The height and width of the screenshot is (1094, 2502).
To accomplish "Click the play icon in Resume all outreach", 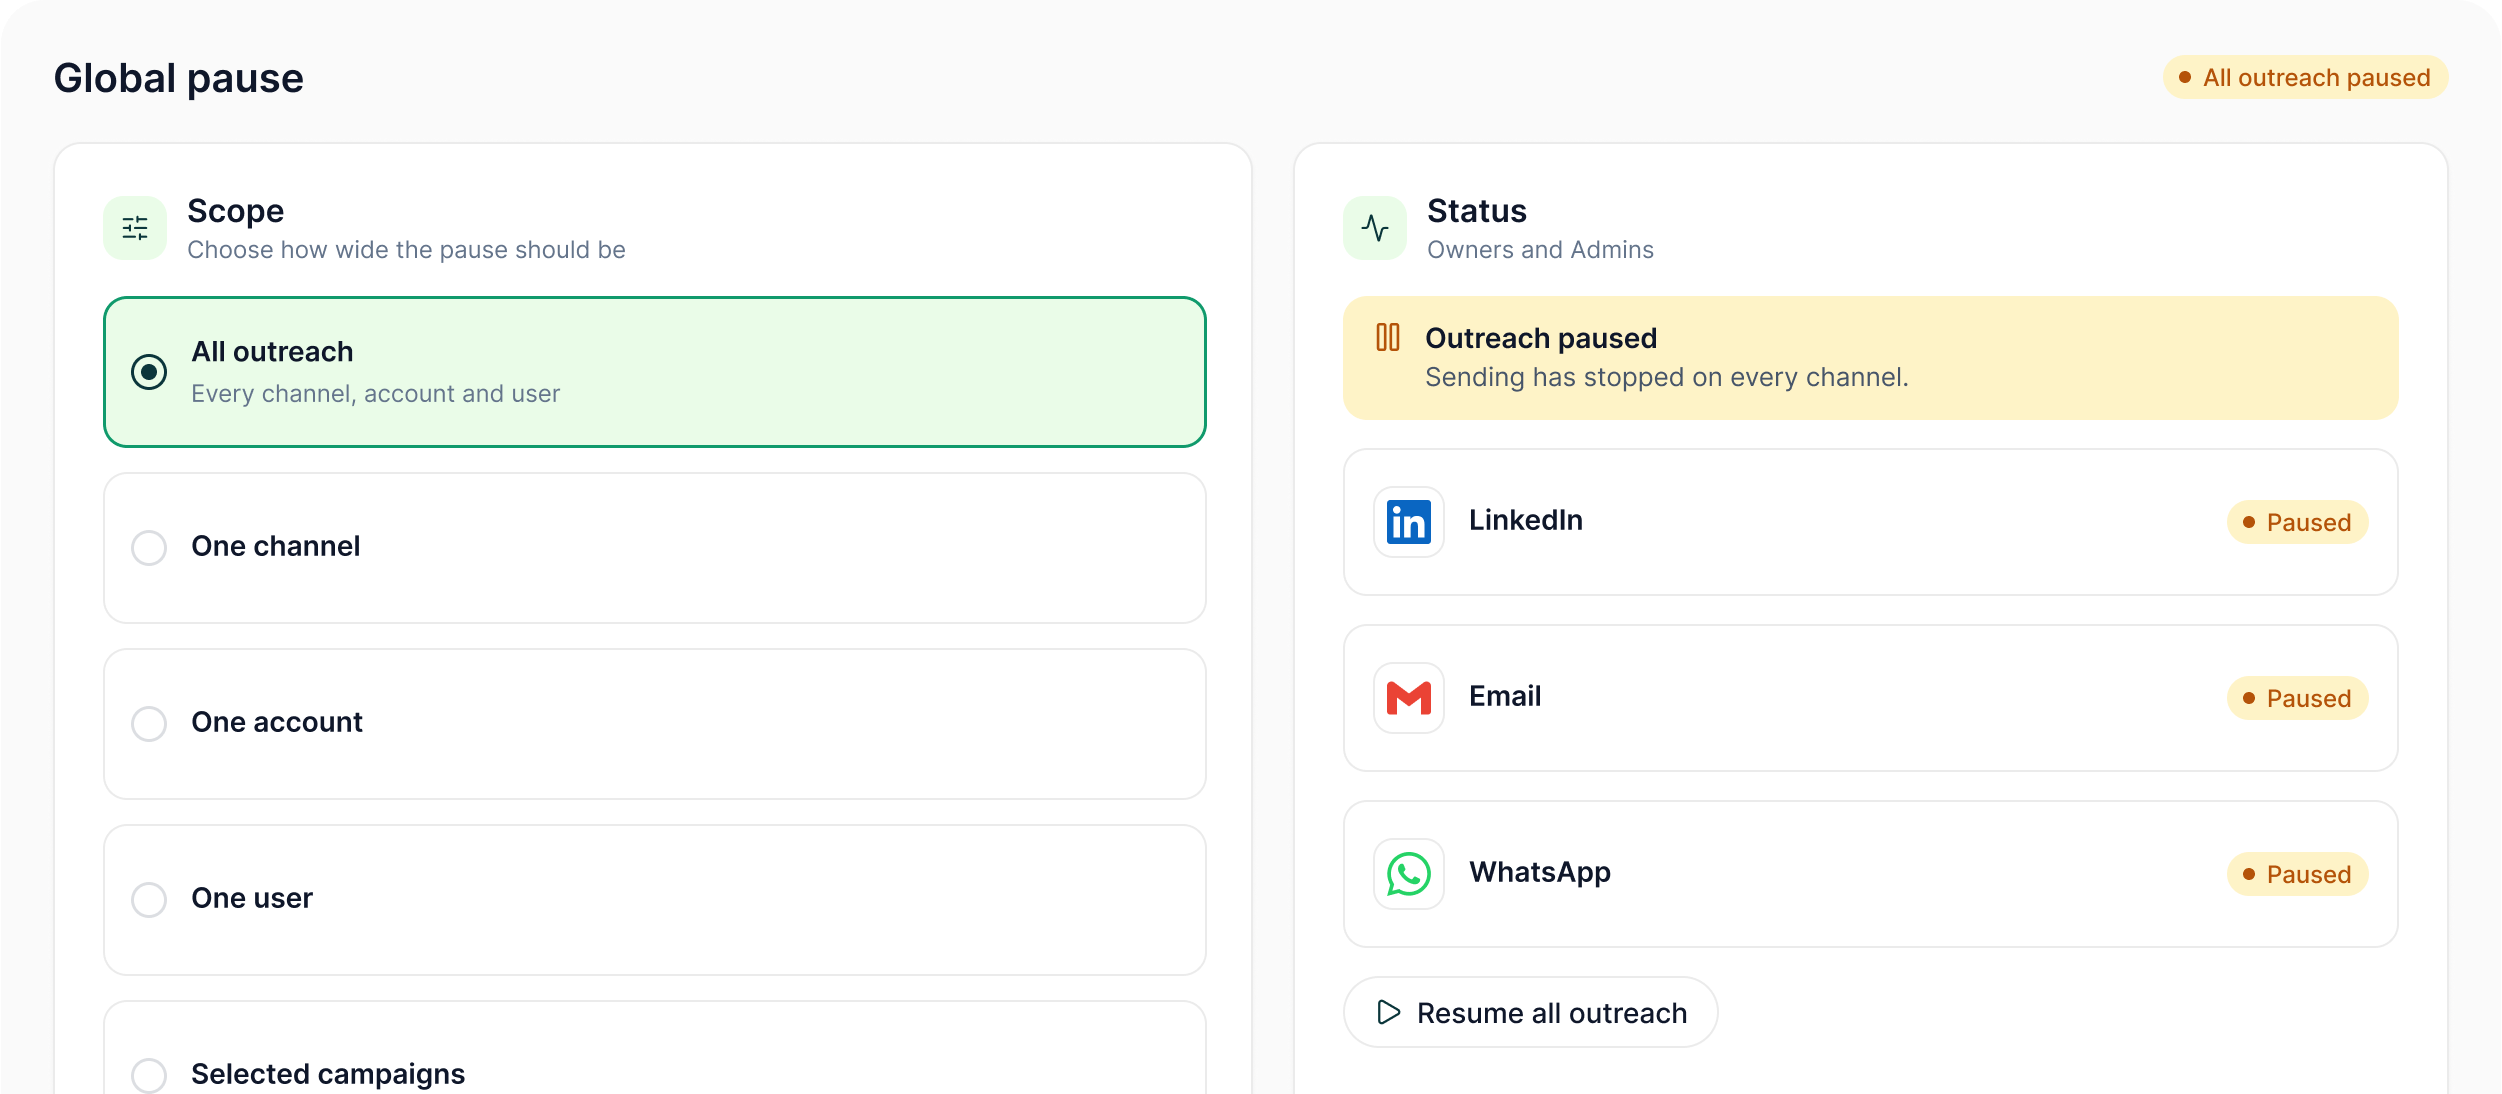I will [x=1389, y=1012].
